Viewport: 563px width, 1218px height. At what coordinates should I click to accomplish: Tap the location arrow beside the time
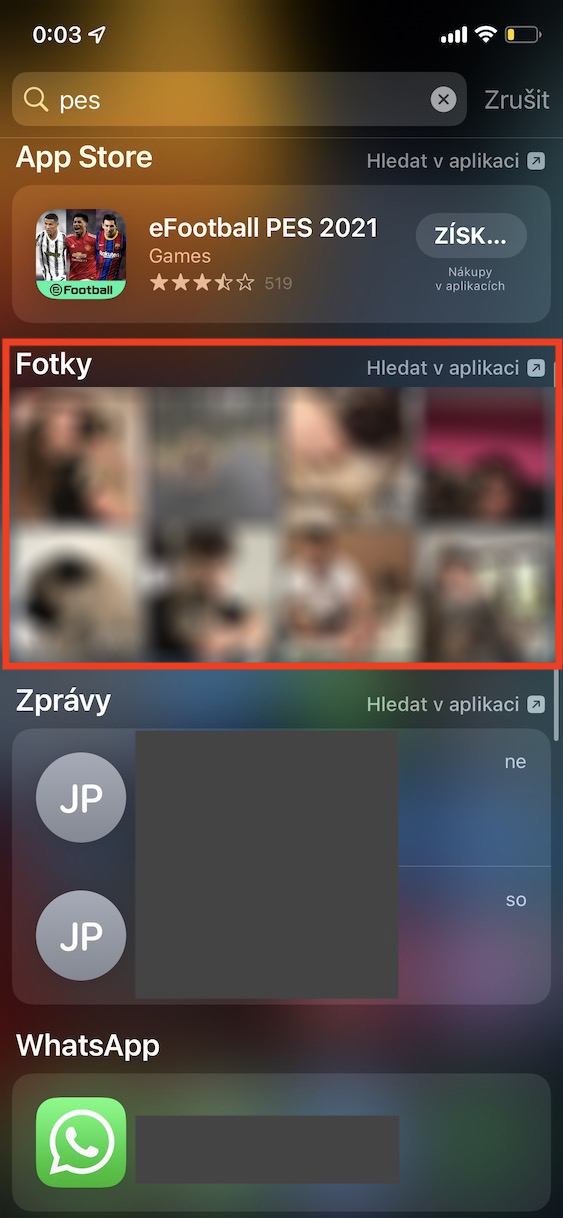98,35
